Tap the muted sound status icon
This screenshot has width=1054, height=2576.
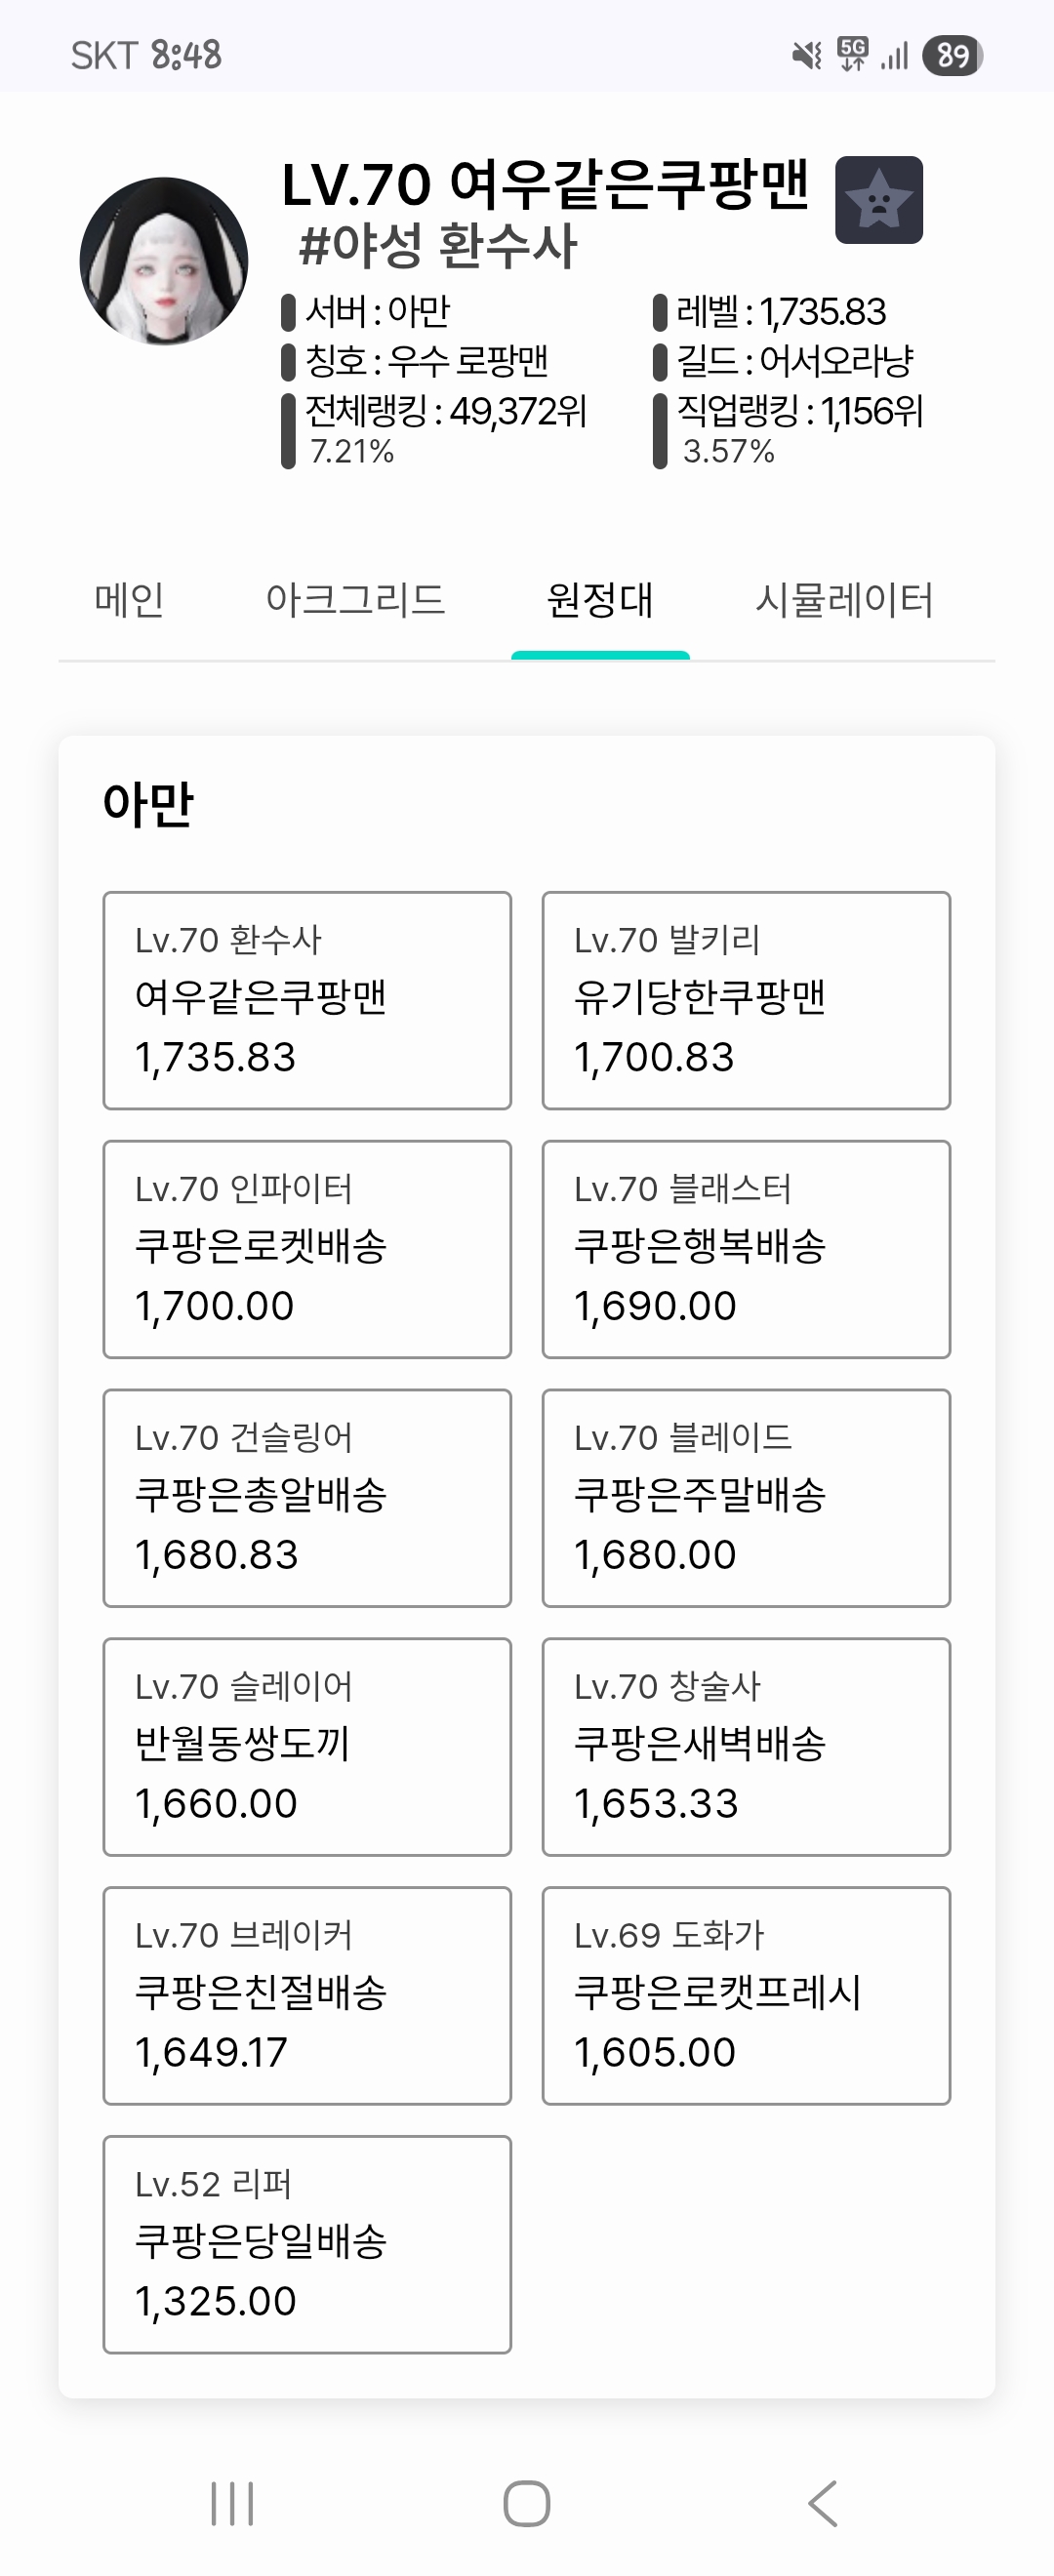(x=806, y=55)
